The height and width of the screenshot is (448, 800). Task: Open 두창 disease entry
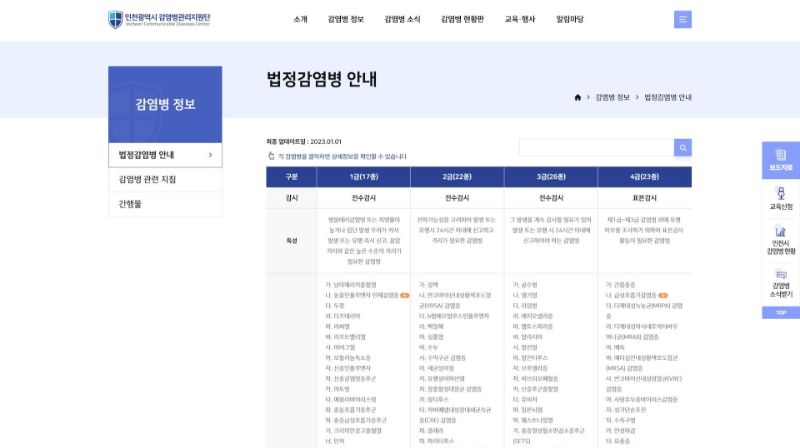pyautogui.click(x=335, y=306)
